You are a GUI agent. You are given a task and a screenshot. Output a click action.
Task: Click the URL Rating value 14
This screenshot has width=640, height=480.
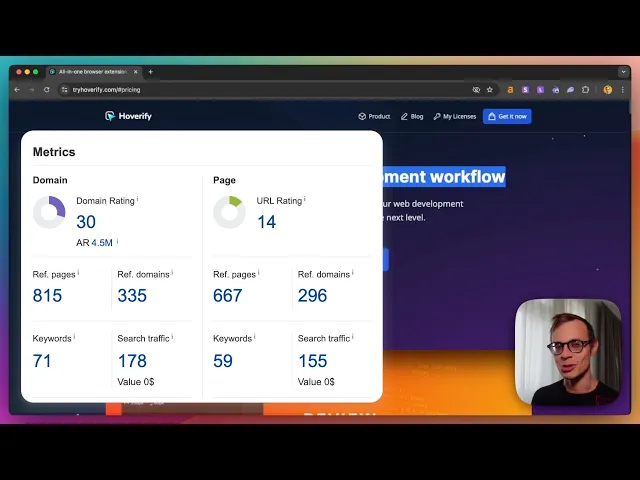click(x=267, y=222)
